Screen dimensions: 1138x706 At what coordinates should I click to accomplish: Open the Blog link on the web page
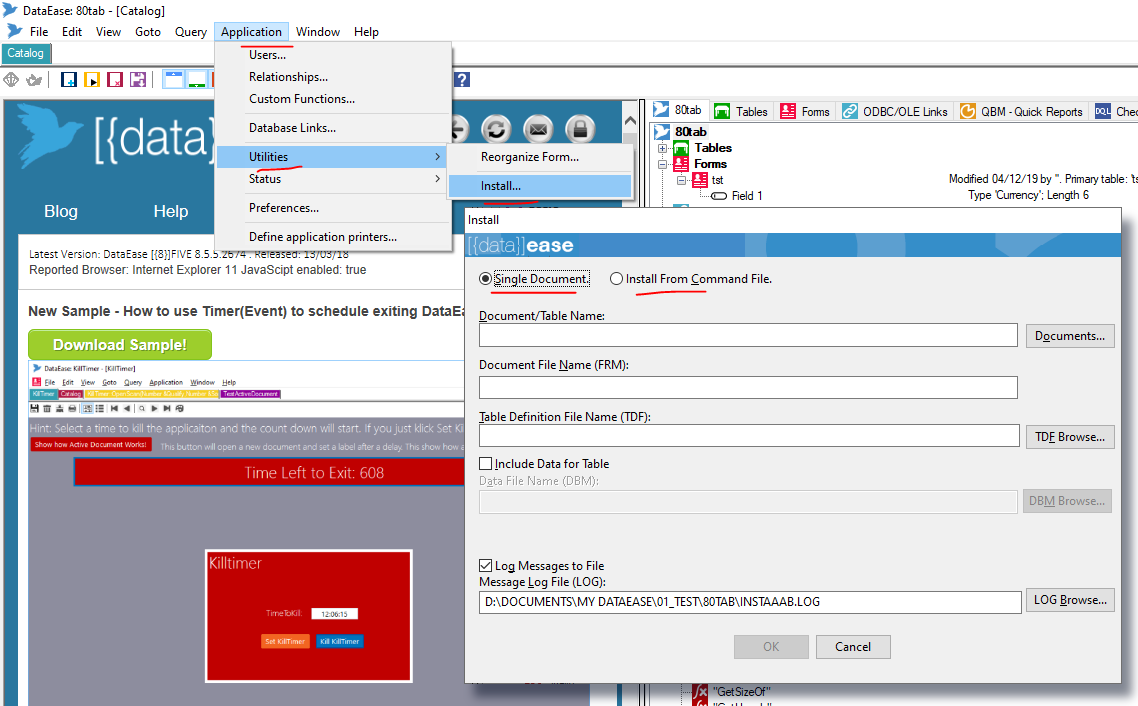pyautogui.click(x=61, y=211)
